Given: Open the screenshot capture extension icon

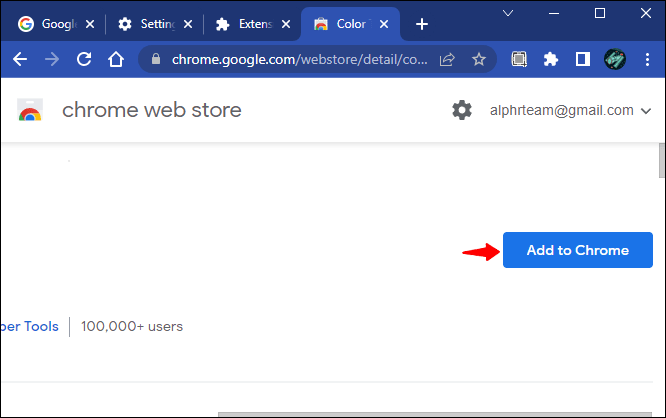Looking at the screenshot, I should pyautogui.click(x=519, y=59).
